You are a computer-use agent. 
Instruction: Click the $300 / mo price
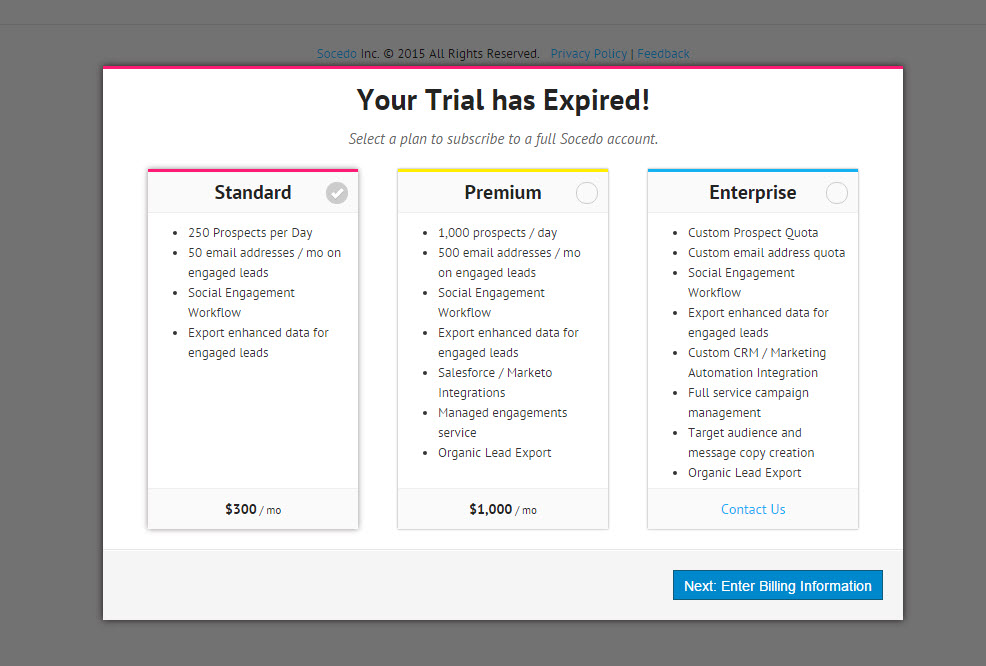click(x=253, y=509)
